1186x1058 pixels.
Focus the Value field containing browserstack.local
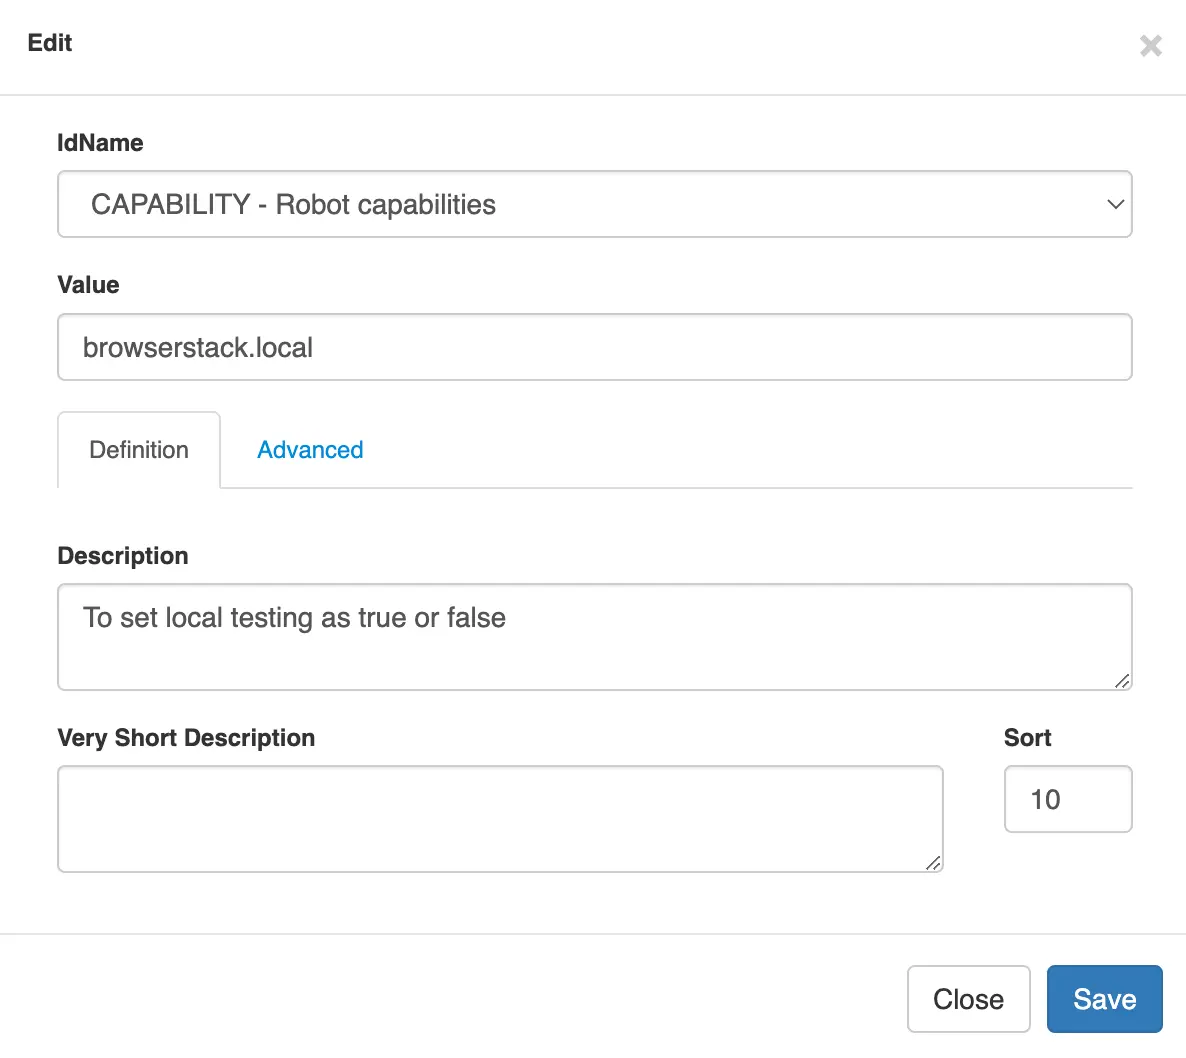594,347
